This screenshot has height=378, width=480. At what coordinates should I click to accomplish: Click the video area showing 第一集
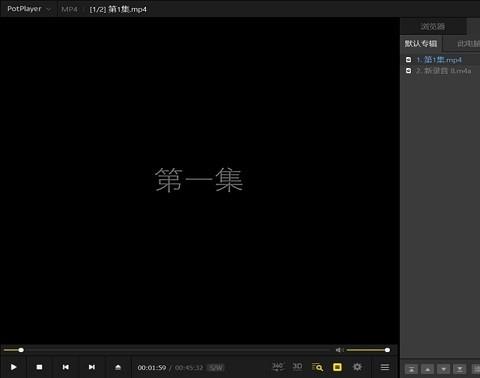click(199, 180)
